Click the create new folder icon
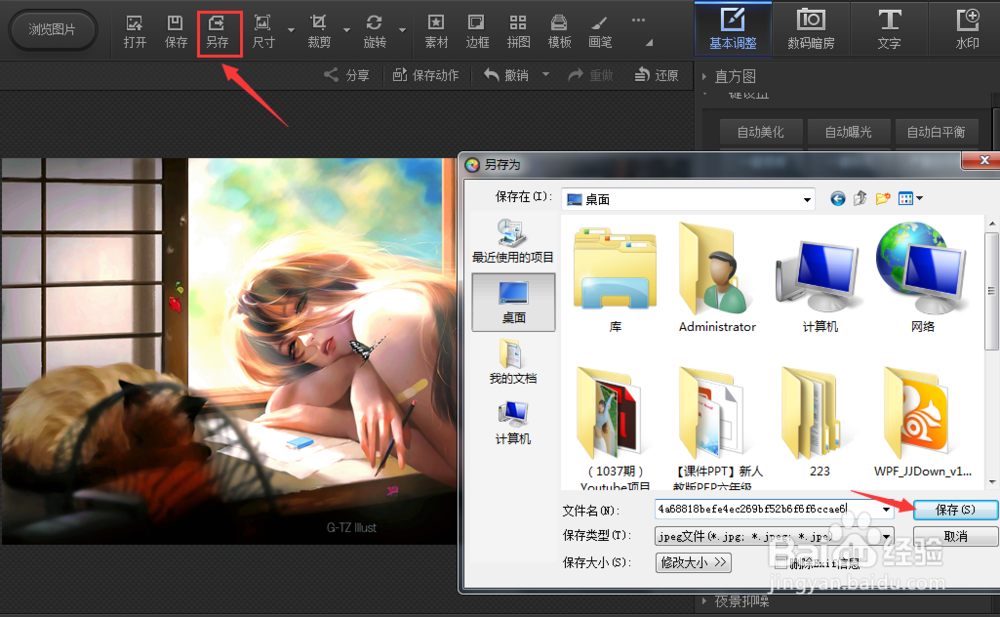 (883, 199)
